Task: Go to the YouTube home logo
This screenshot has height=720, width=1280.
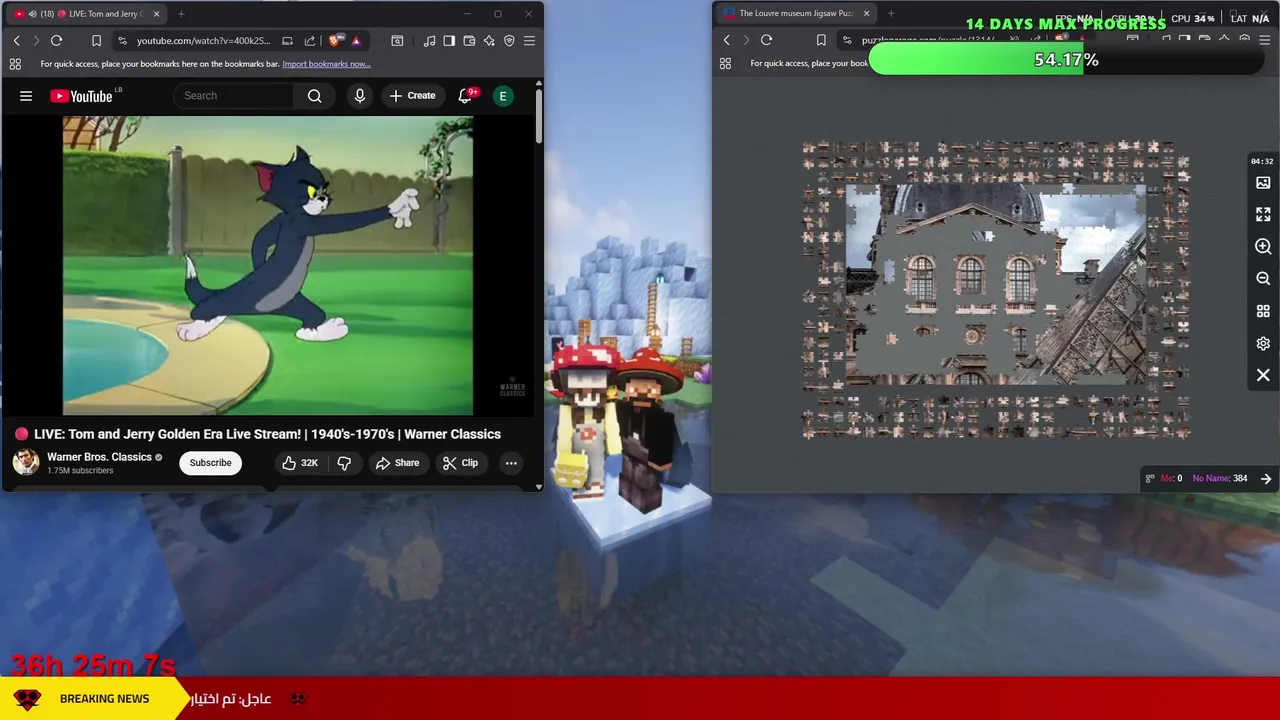Action: (x=81, y=96)
